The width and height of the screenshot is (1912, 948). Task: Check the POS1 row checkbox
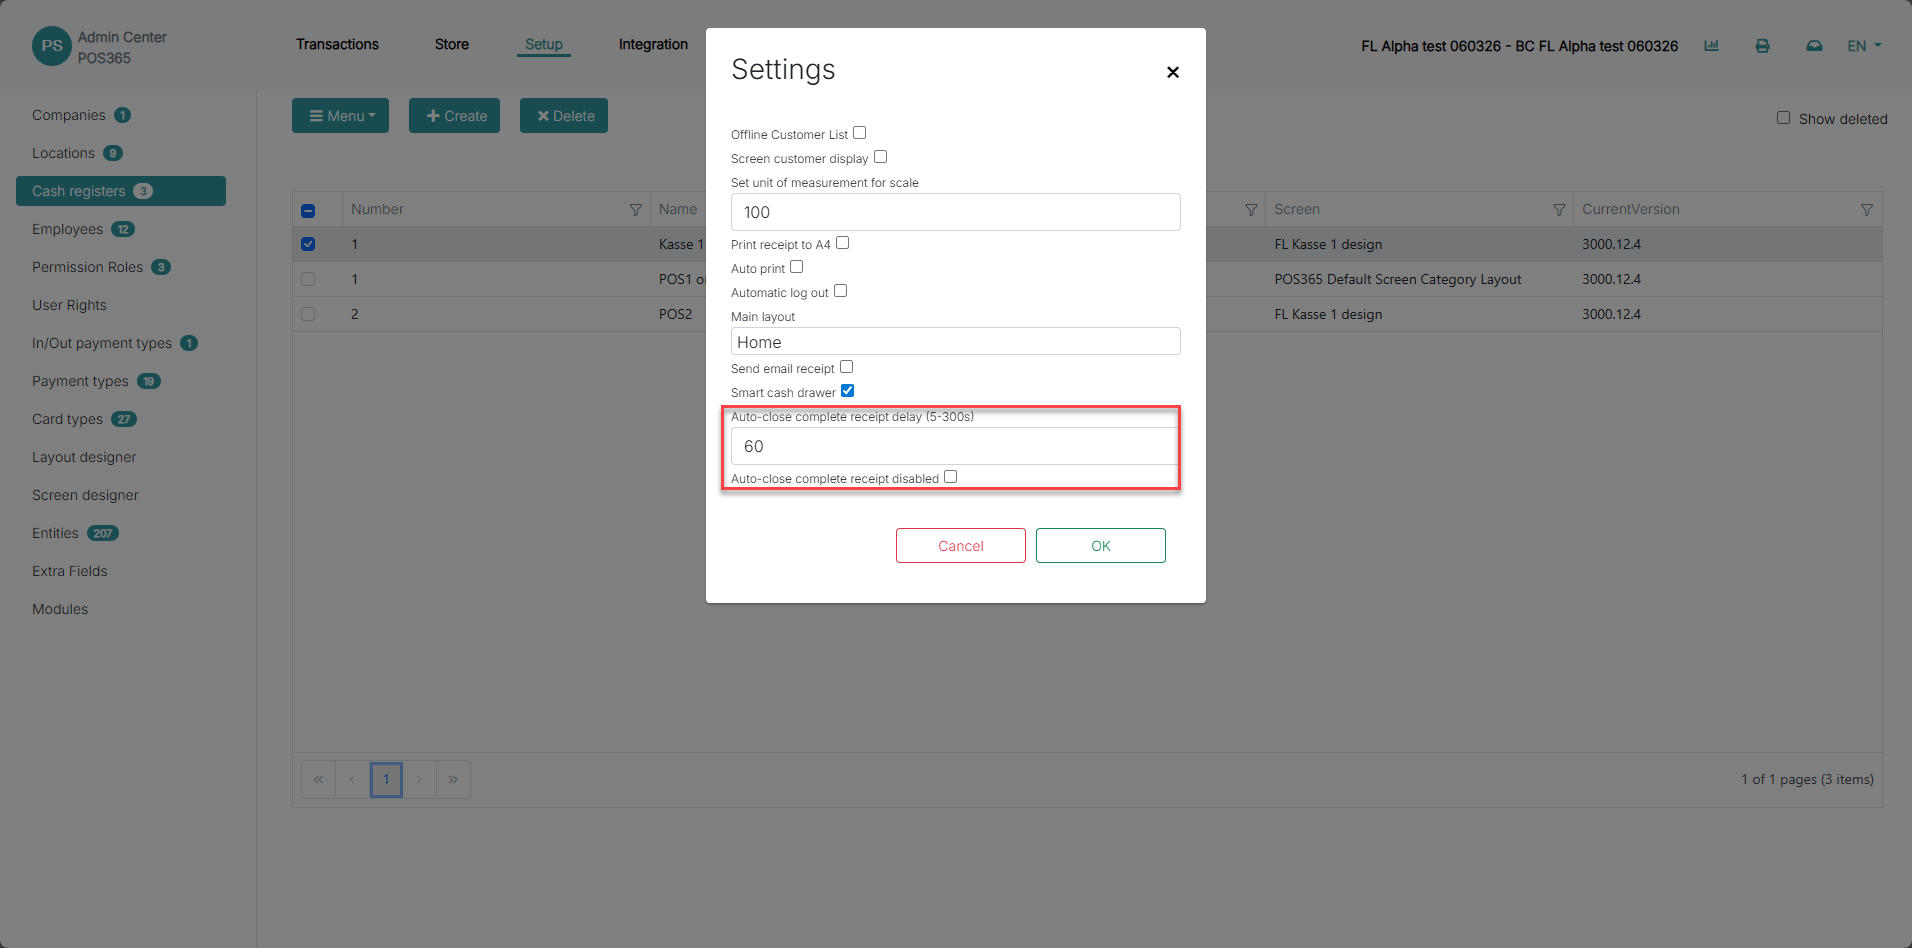point(308,279)
